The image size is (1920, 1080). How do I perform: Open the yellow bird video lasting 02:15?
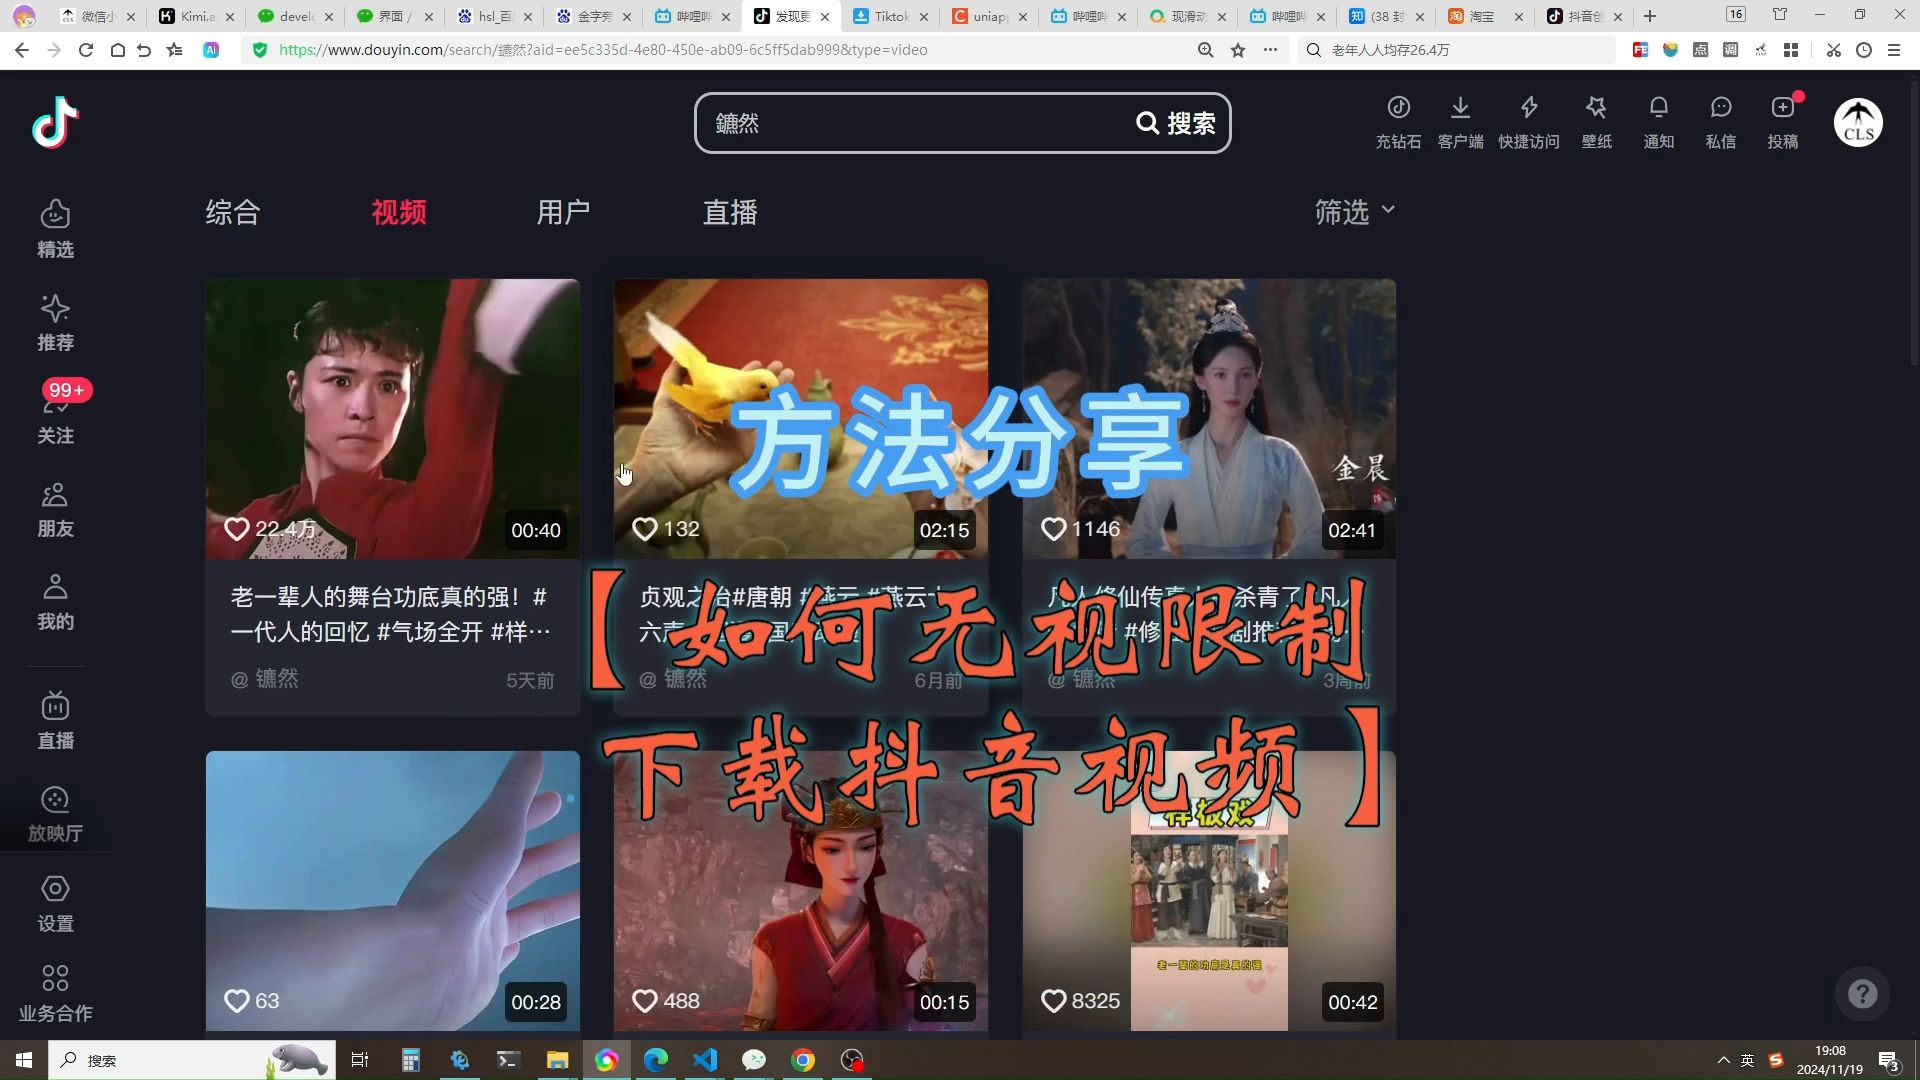[x=801, y=418]
